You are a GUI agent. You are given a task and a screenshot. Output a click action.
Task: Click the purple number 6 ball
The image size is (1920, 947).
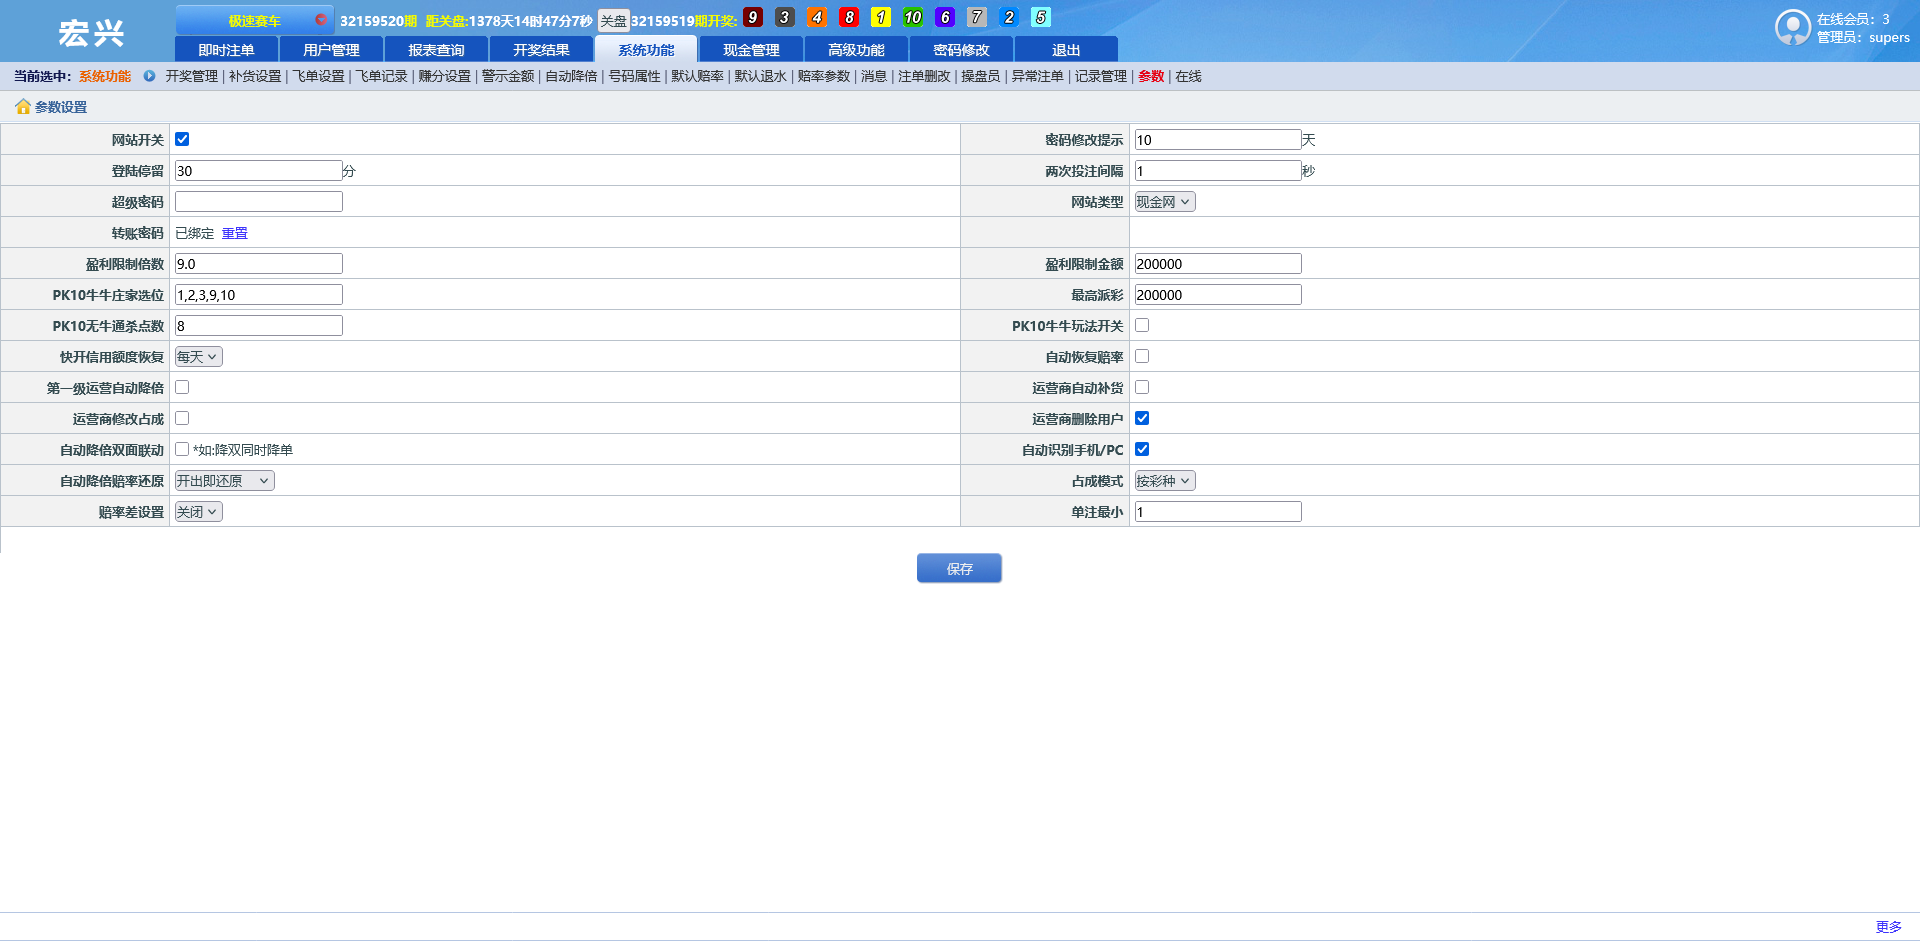tap(945, 17)
